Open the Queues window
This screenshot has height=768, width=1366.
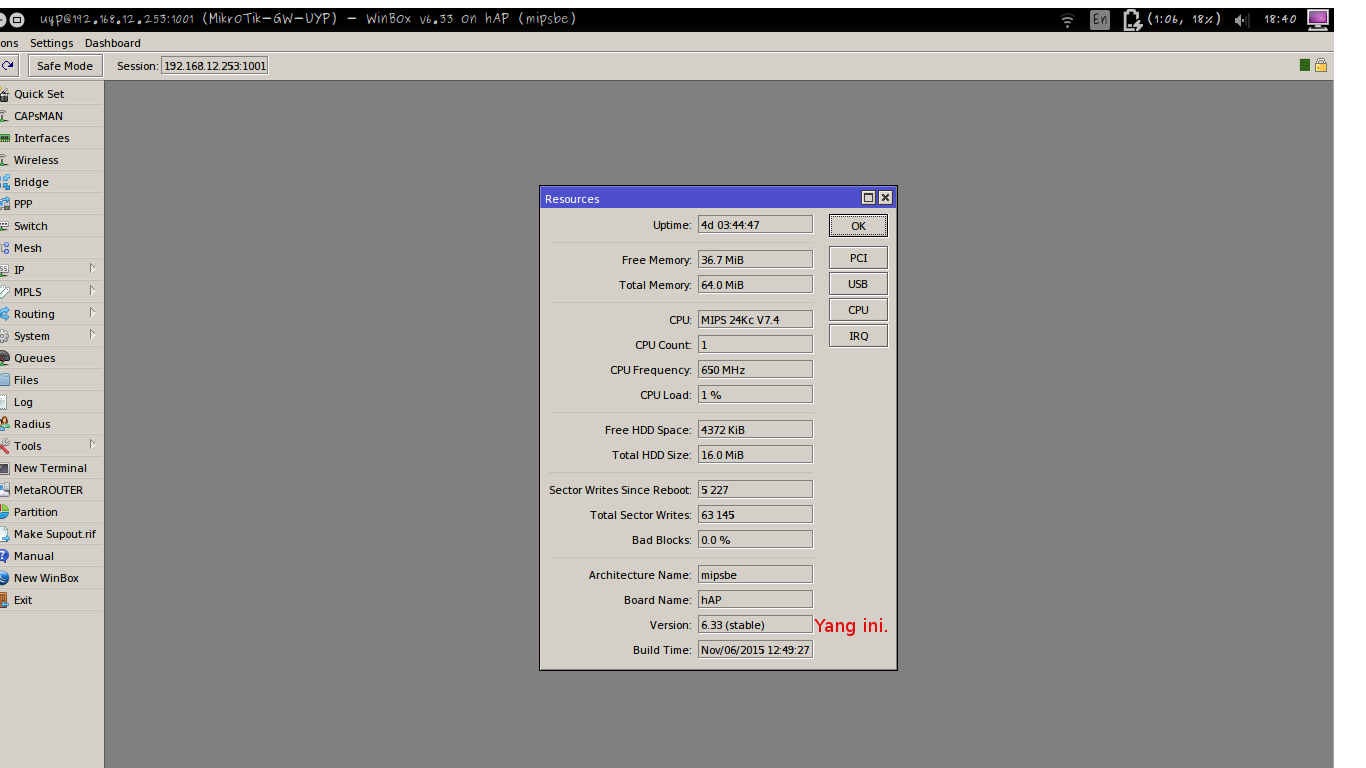(51, 358)
